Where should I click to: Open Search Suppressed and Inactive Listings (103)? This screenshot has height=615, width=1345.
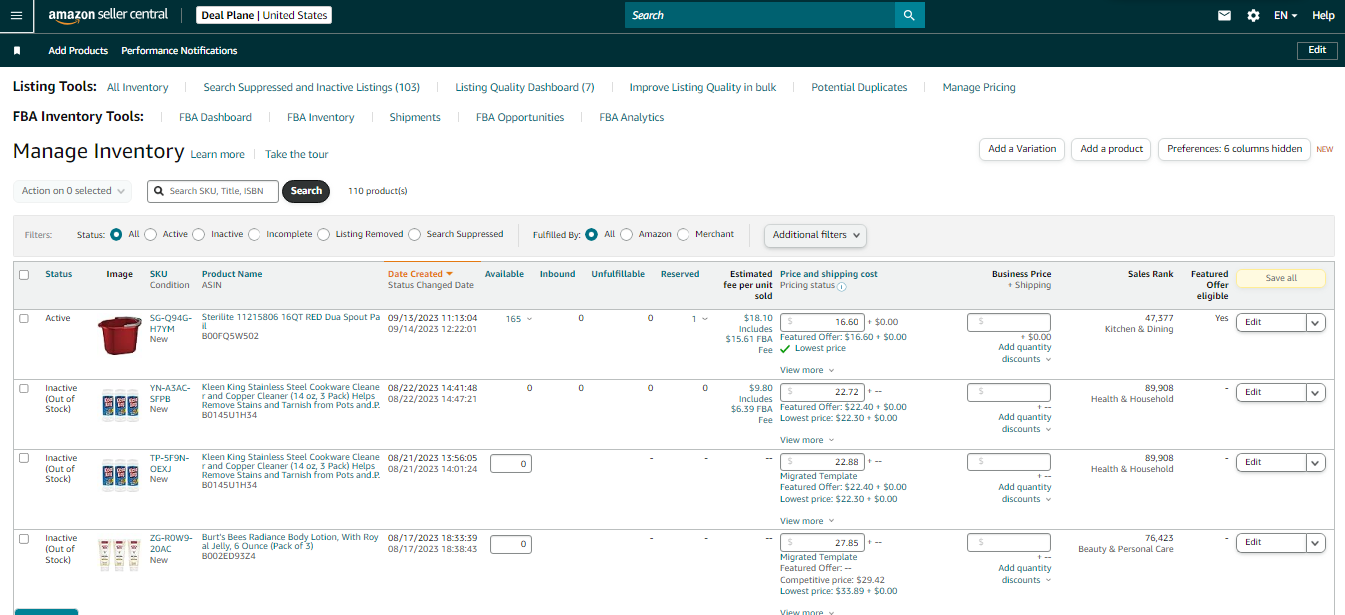(x=311, y=87)
